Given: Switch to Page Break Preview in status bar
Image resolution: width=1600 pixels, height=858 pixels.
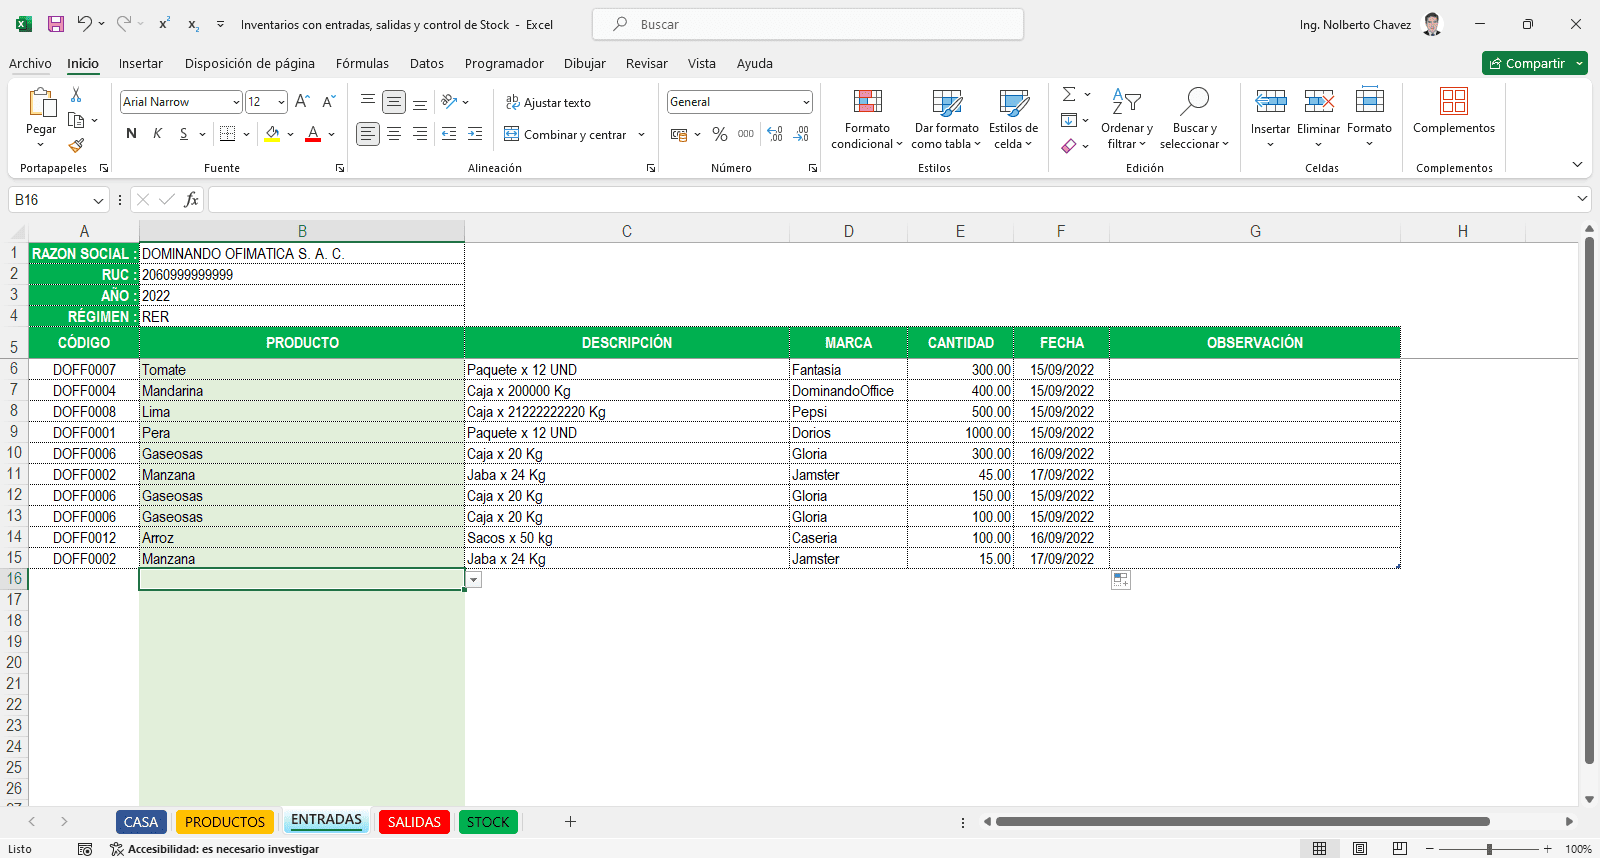Looking at the screenshot, I should [1400, 849].
